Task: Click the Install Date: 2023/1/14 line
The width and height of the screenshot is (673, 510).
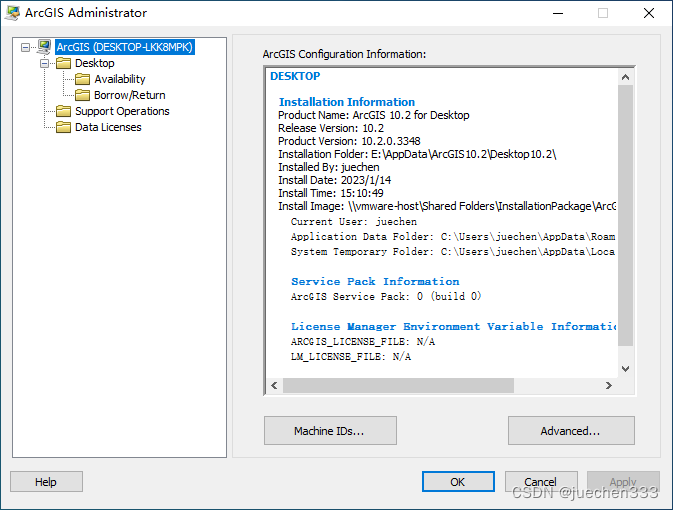Action: click(x=334, y=180)
